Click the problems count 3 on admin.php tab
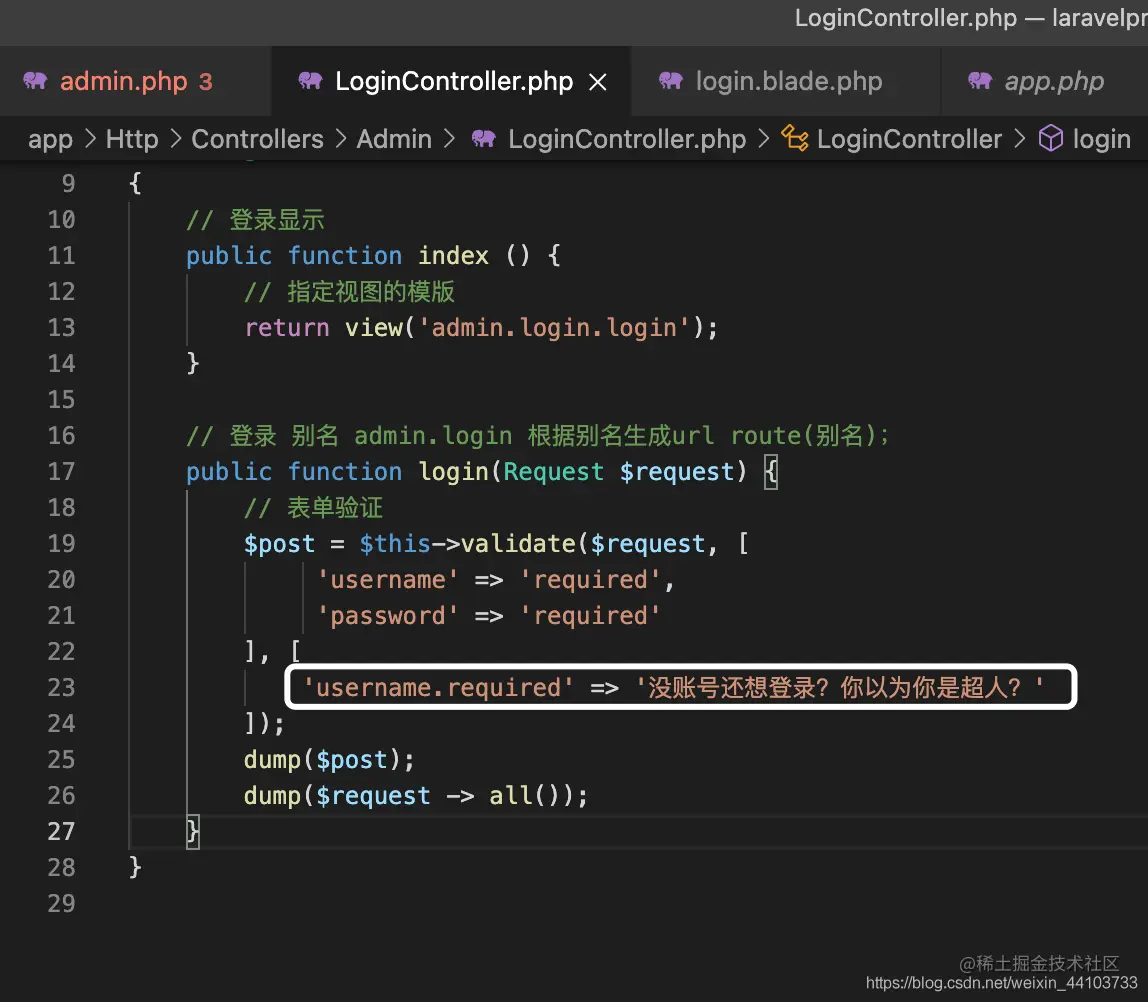The height and width of the screenshot is (1002, 1148). [206, 81]
